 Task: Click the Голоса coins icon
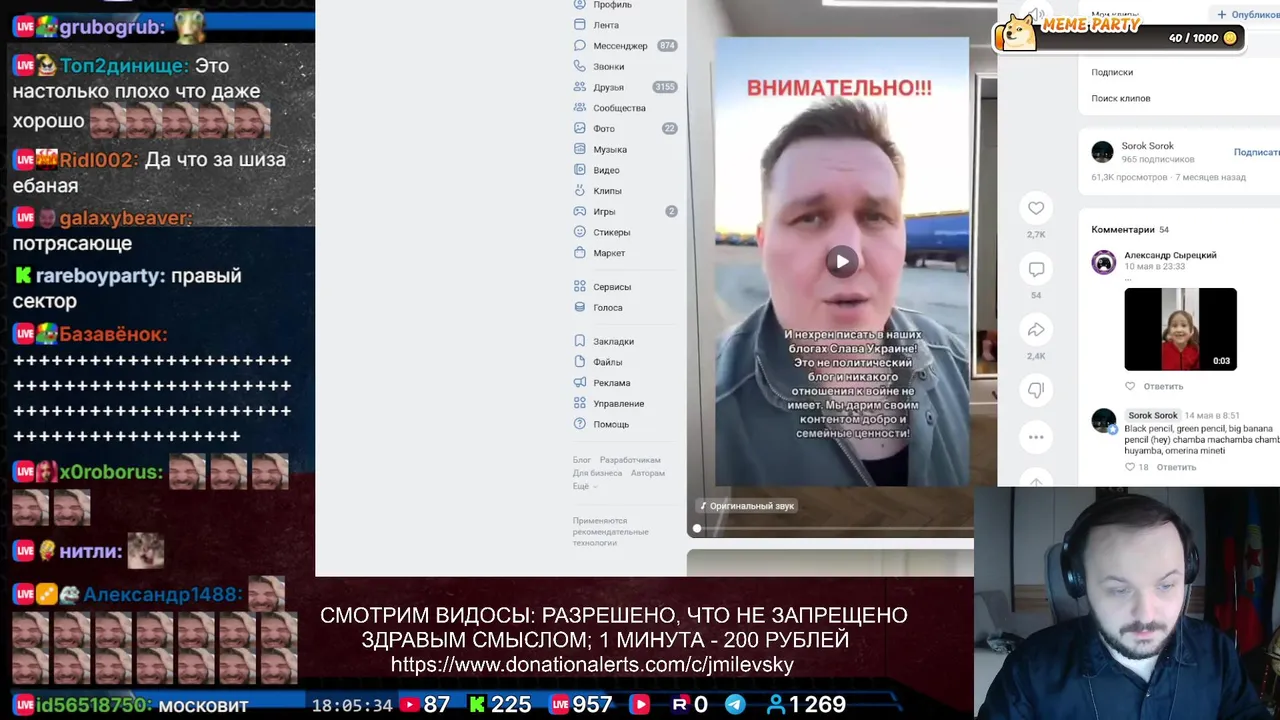pyautogui.click(x=580, y=308)
